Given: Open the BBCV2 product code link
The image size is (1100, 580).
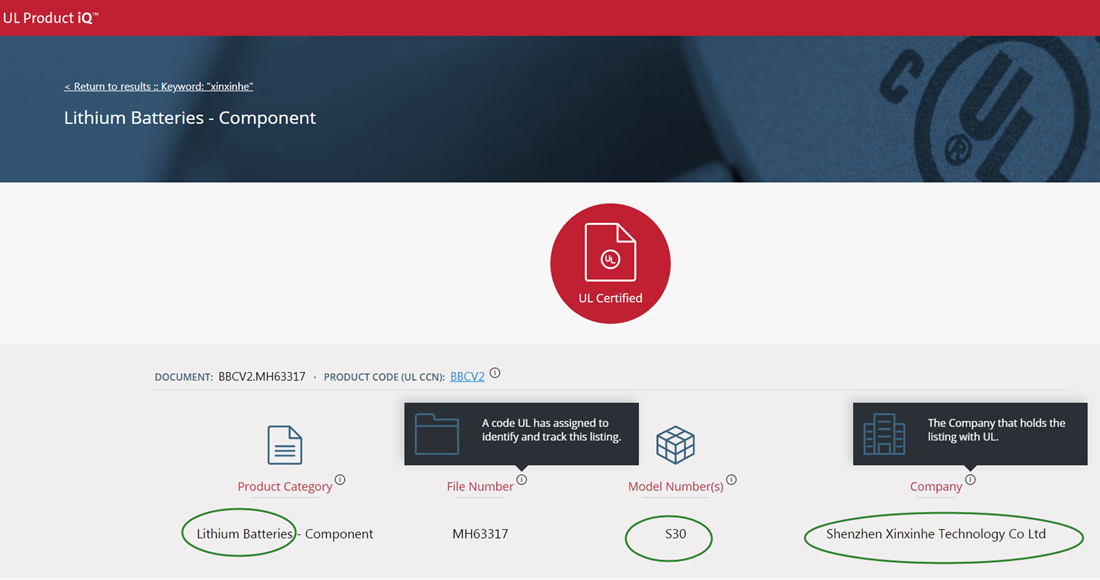Looking at the screenshot, I should tap(467, 377).
